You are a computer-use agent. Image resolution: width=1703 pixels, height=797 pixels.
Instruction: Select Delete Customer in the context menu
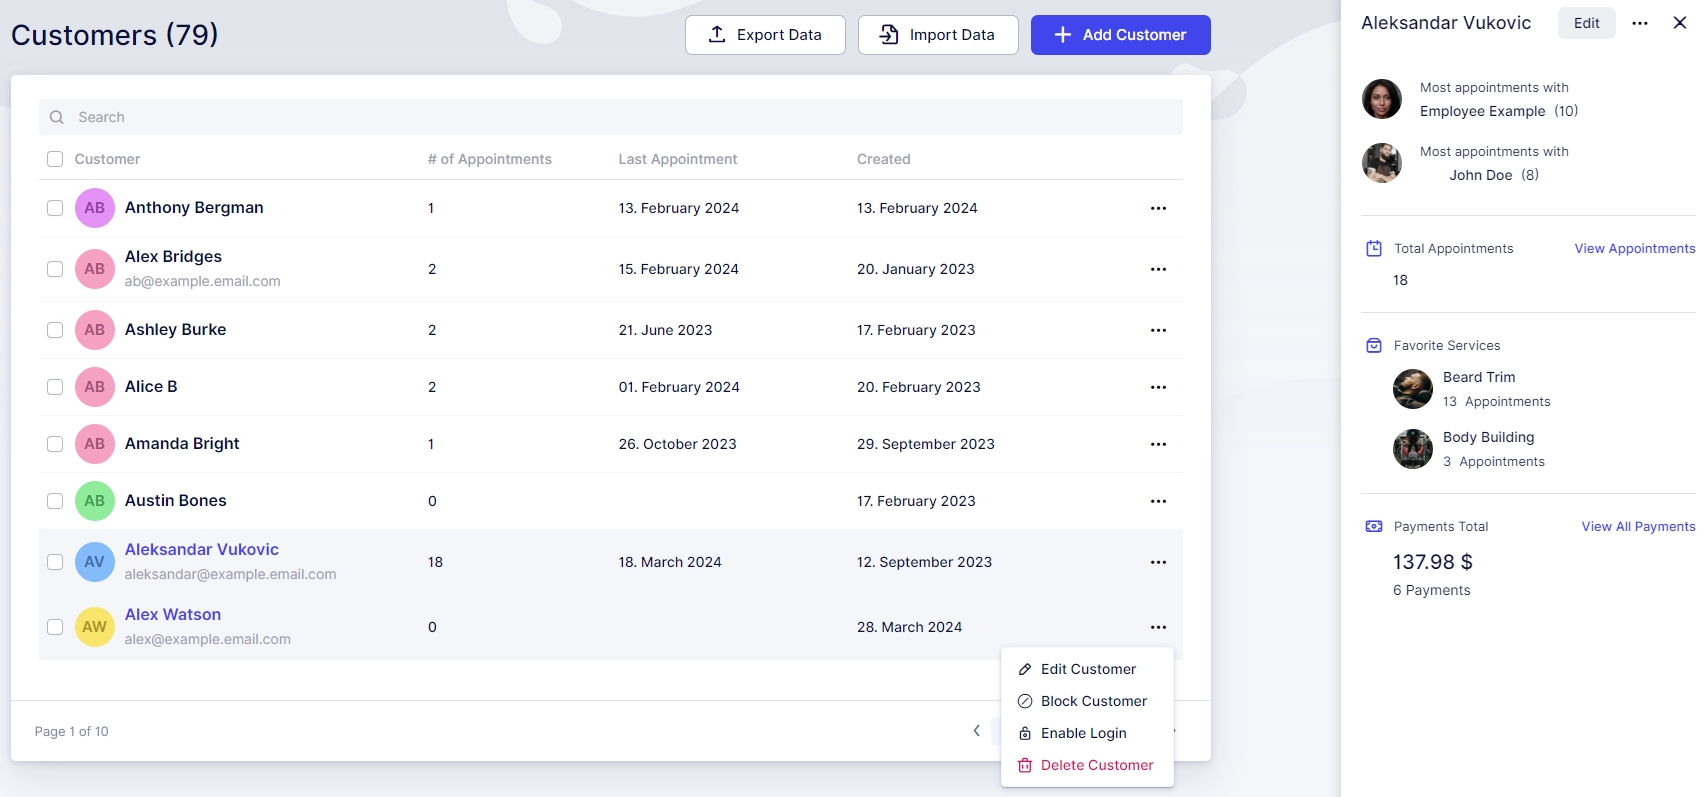click(1096, 765)
